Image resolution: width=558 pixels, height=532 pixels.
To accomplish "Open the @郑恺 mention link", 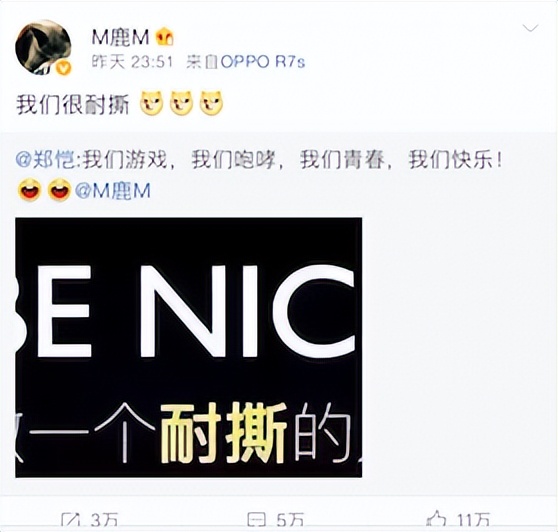I will tap(45, 159).
